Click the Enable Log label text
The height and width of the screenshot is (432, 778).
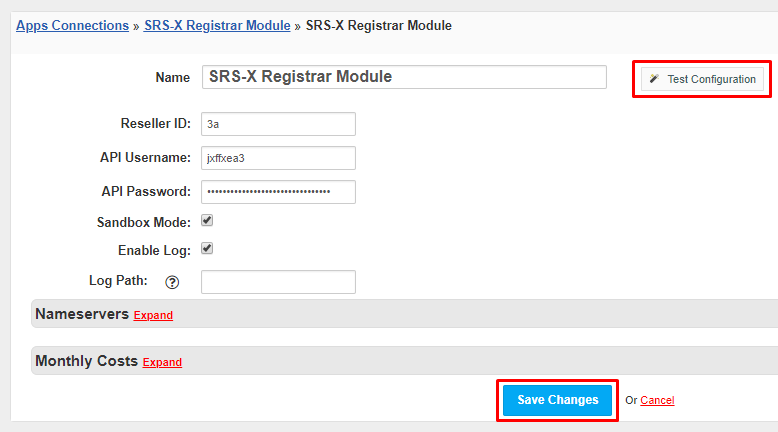tap(154, 250)
